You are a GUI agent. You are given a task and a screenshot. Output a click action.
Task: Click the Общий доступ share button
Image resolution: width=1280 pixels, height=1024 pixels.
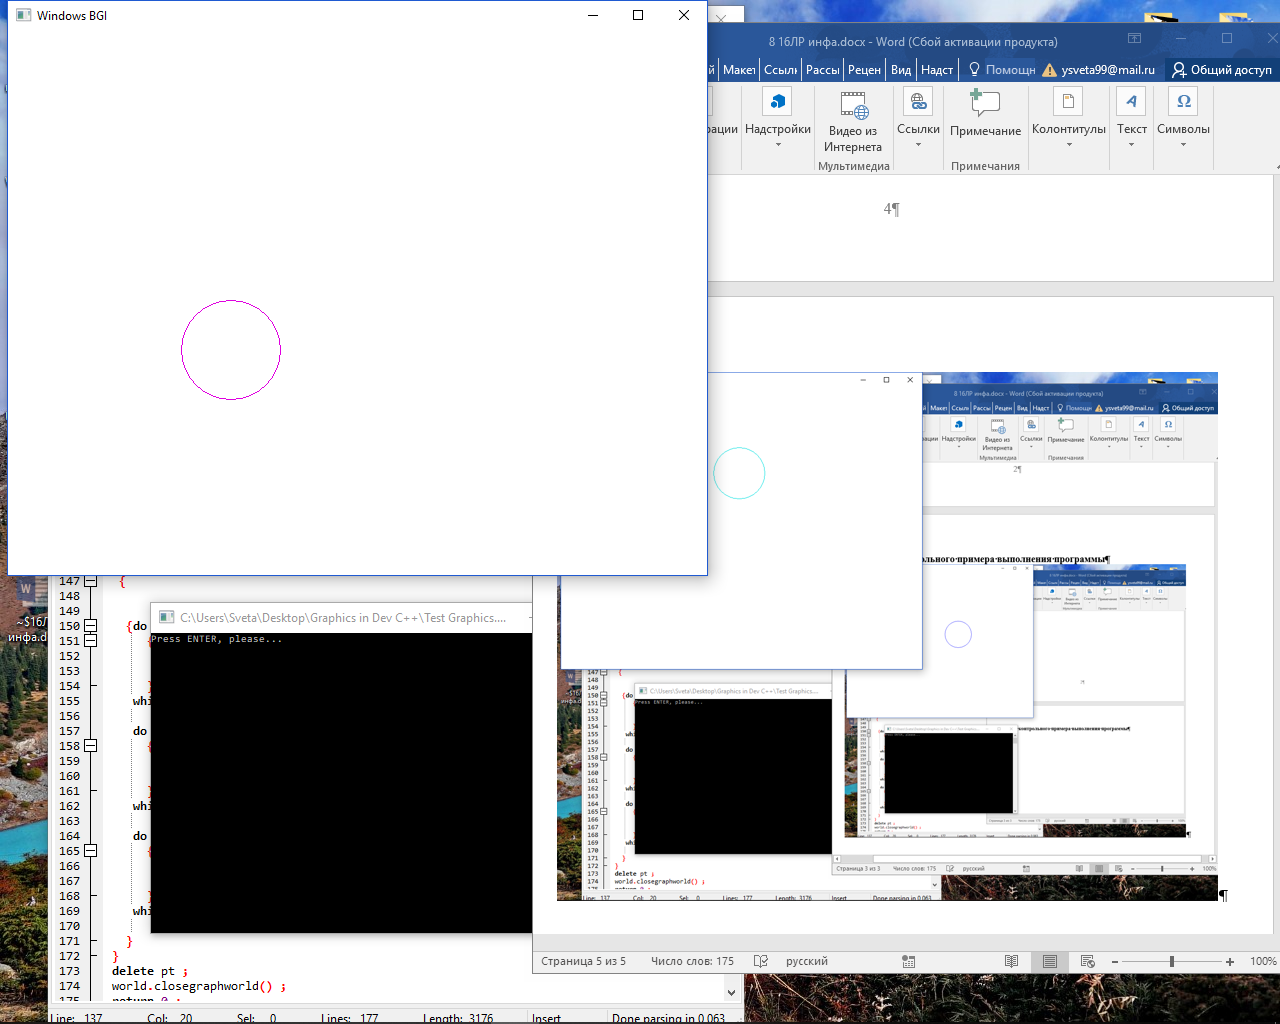(x=1222, y=70)
